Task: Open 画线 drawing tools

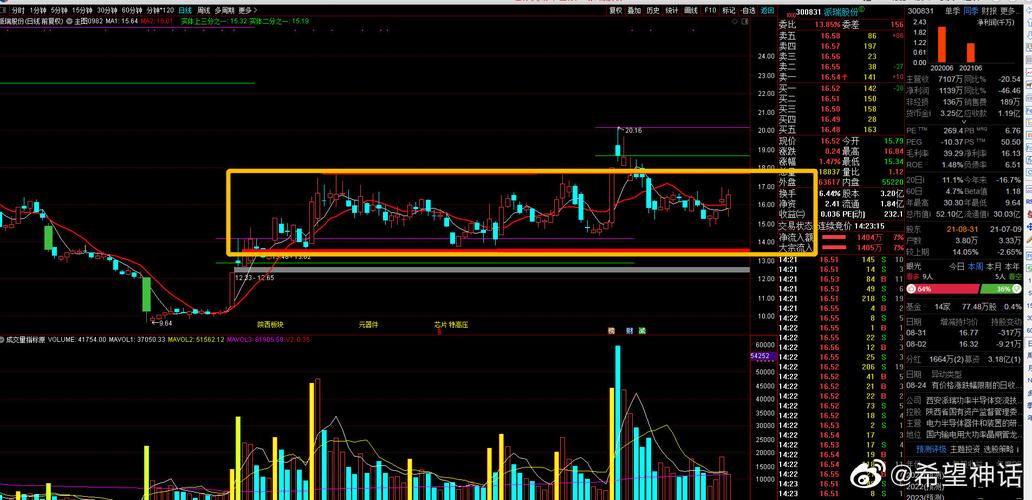Action: pos(691,11)
